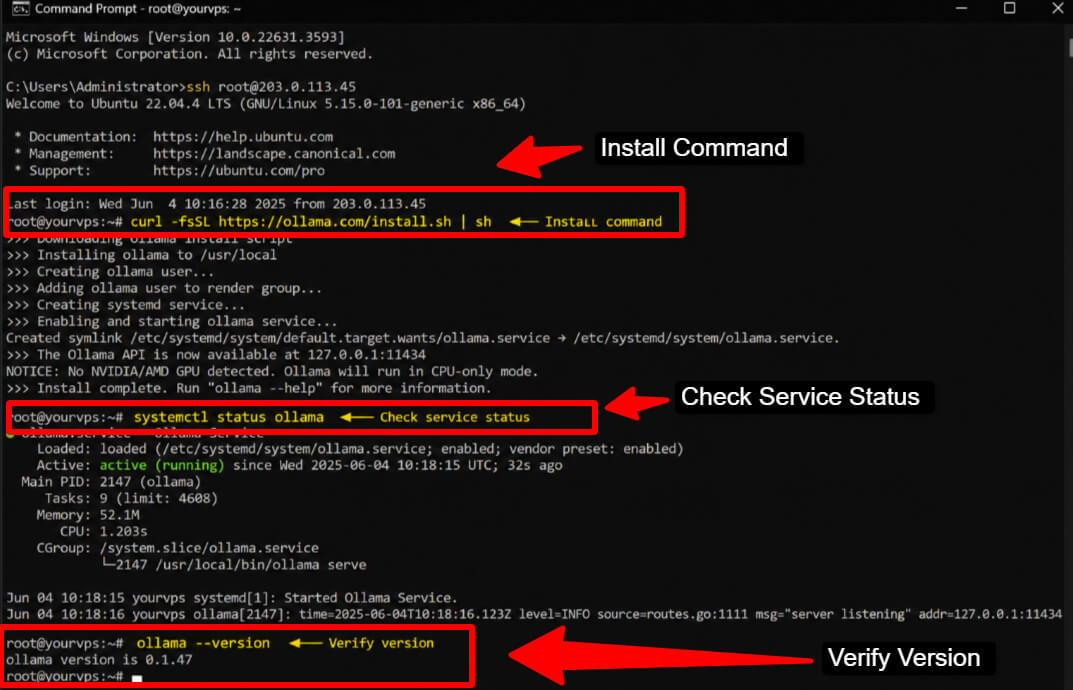The width and height of the screenshot is (1073, 690).
Task: Click '>>> Enabling and starting ollama service...' line
Action: click(x=172, y=321)
